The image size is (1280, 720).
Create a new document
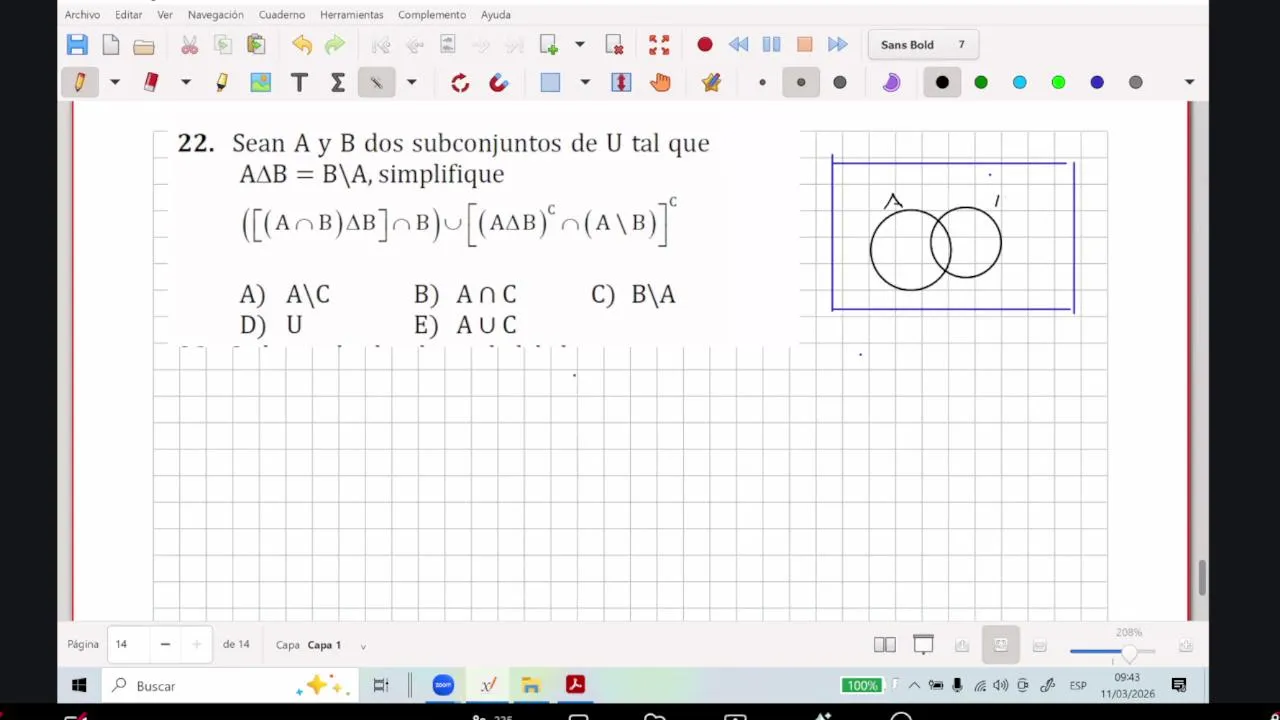pyautogui.click(x=111, y=45)
